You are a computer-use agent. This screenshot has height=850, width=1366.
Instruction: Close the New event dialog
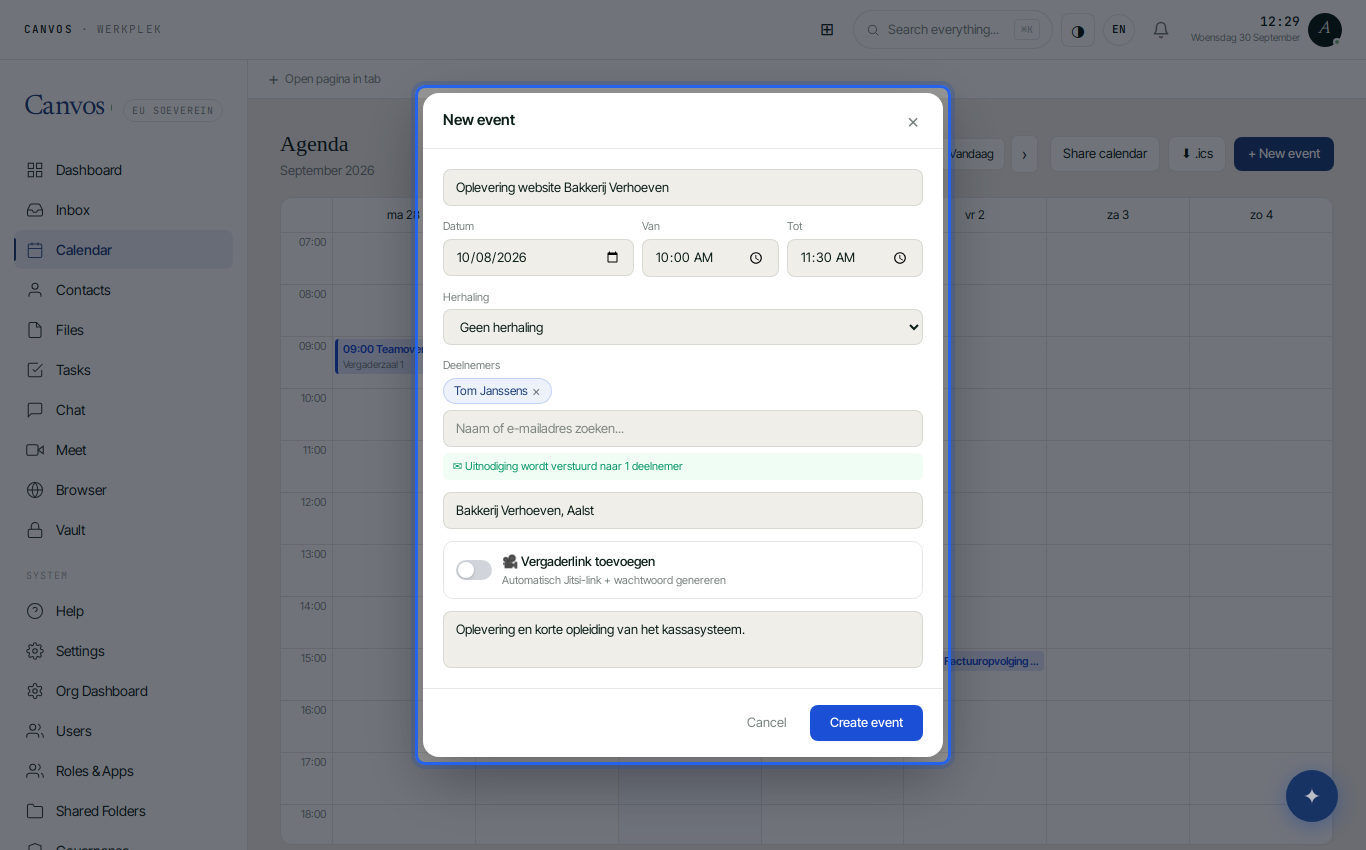[913, 122]
